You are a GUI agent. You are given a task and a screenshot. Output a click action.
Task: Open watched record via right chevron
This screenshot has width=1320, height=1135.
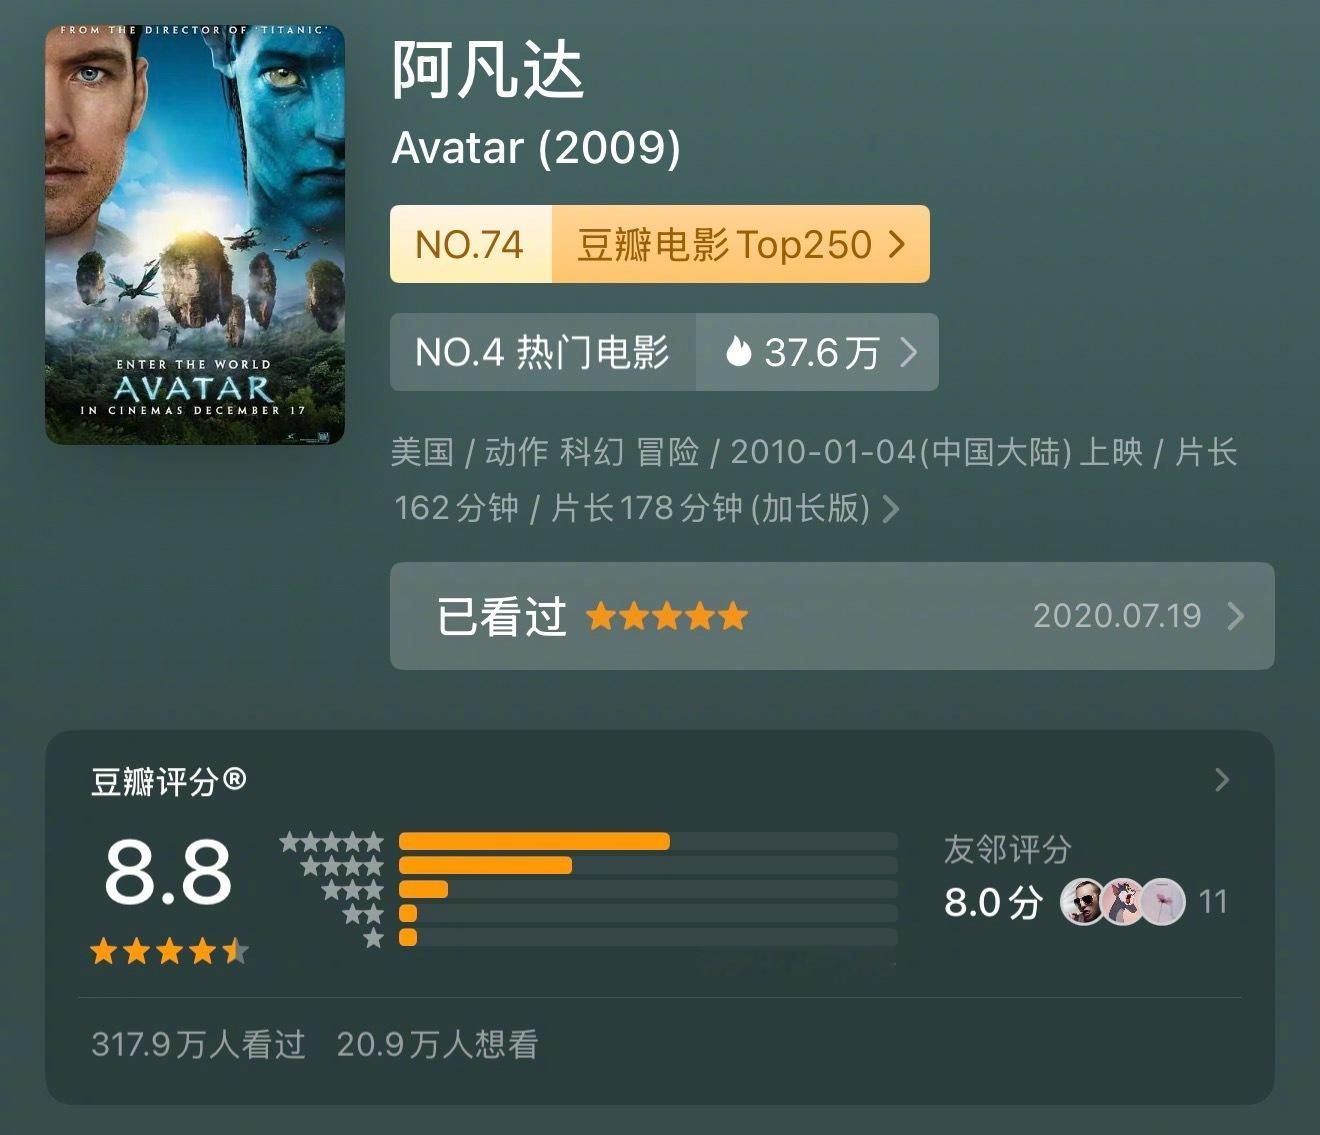pyautogui.click(x=1236, y=616)
